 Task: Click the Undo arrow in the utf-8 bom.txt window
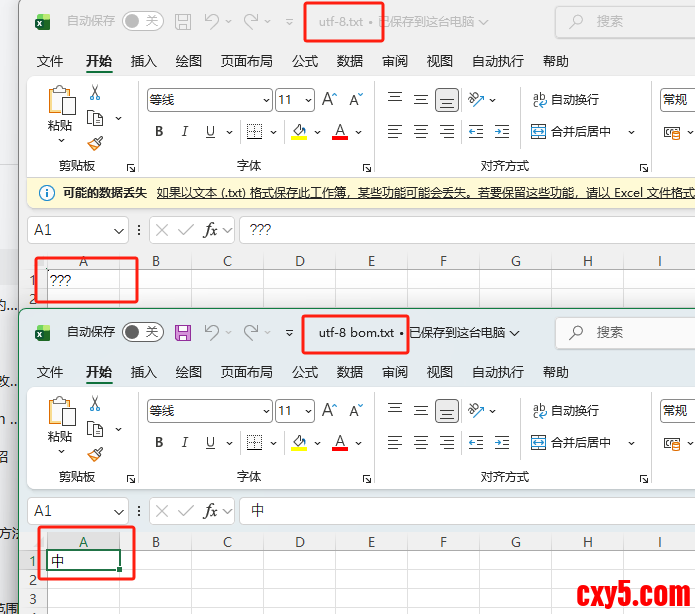[212, 332]
